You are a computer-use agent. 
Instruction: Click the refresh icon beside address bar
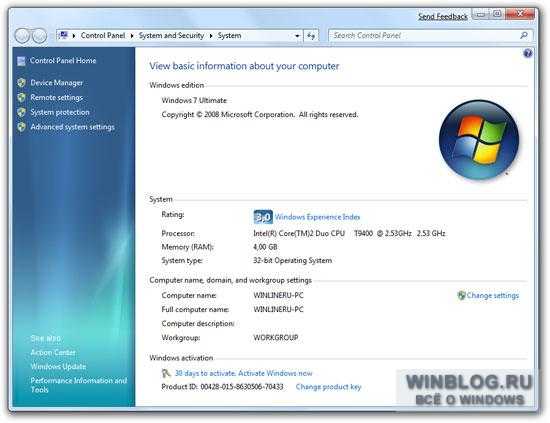pos(311,35)
